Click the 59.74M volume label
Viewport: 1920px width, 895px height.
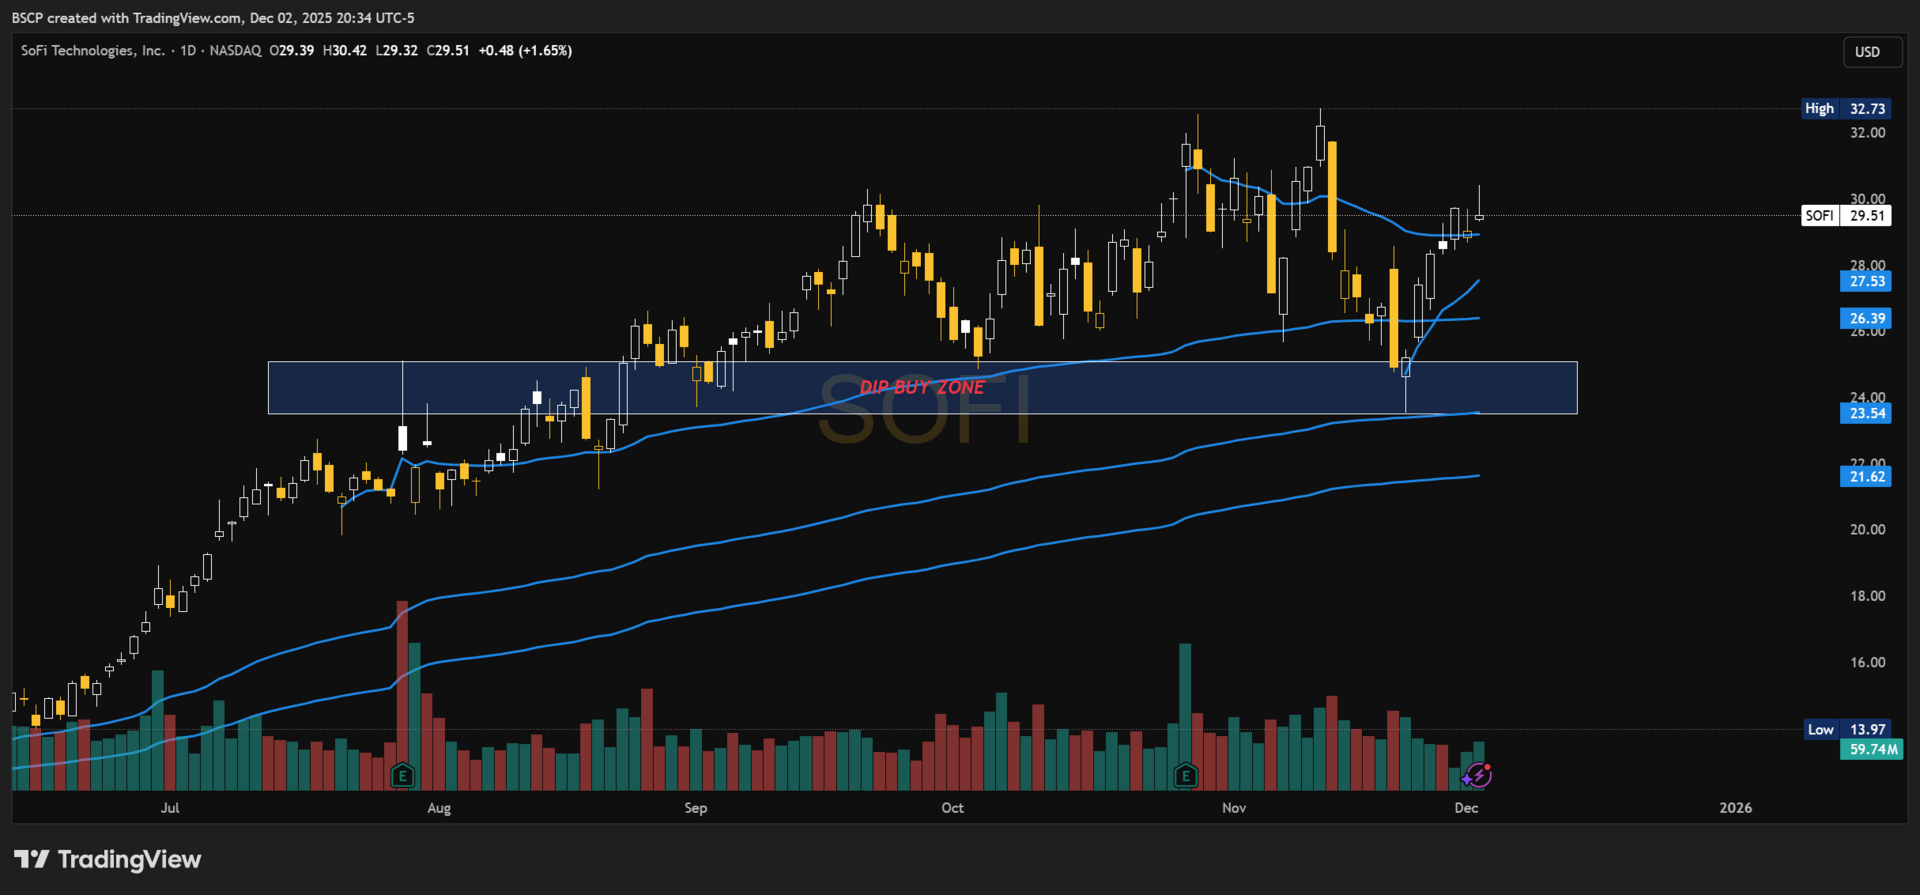click(1872, 749)
